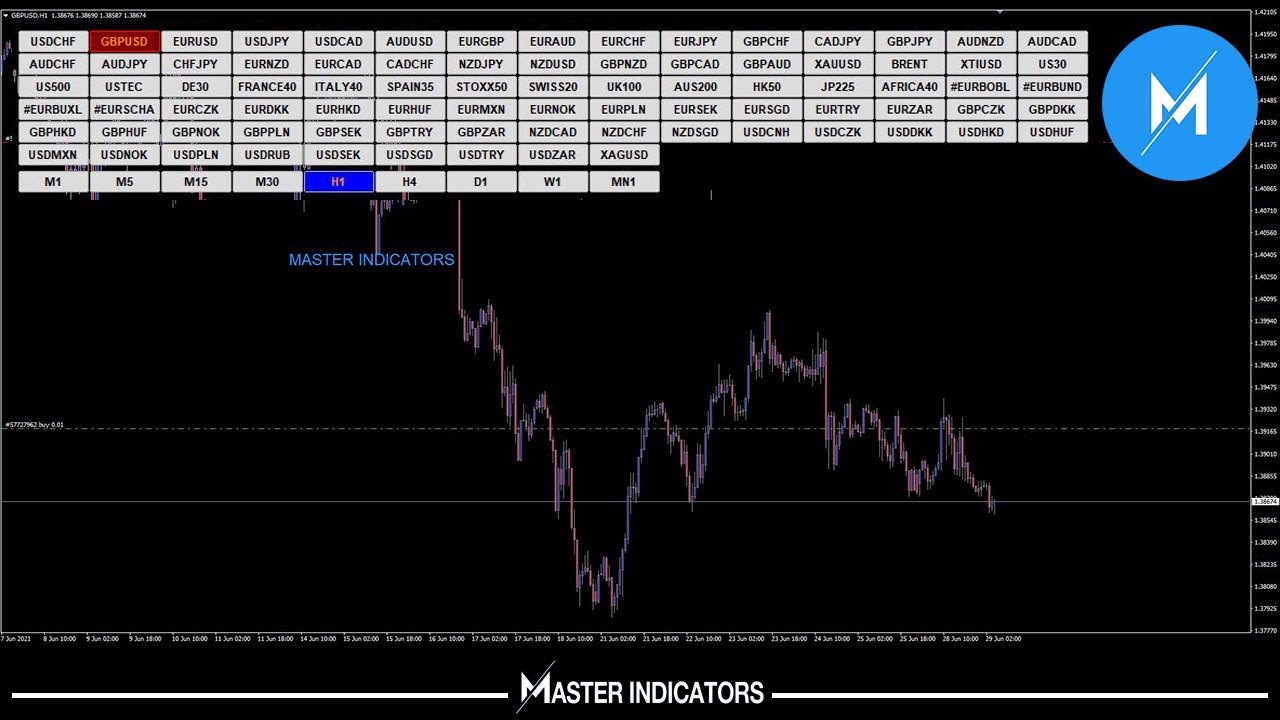Choose USDRUB symbol button
This screenshot has width=1280, height=720.
267,155
